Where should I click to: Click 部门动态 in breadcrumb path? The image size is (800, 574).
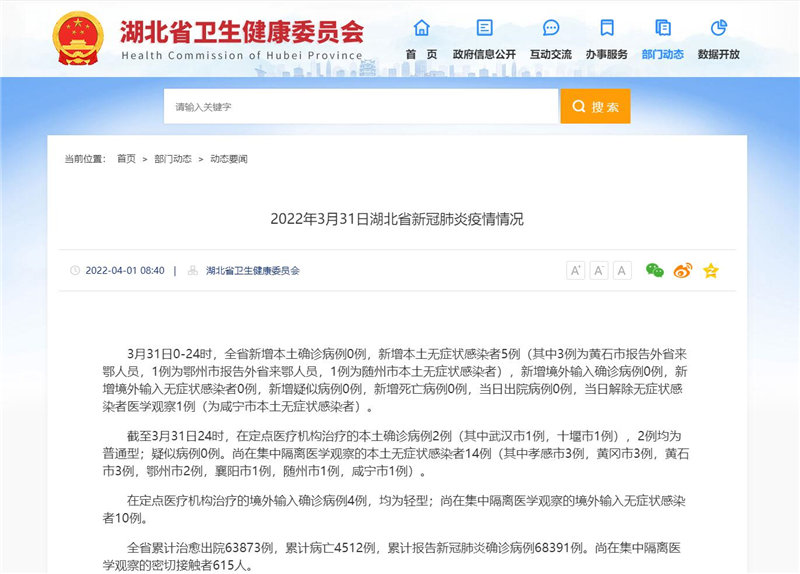pos(173,159)
